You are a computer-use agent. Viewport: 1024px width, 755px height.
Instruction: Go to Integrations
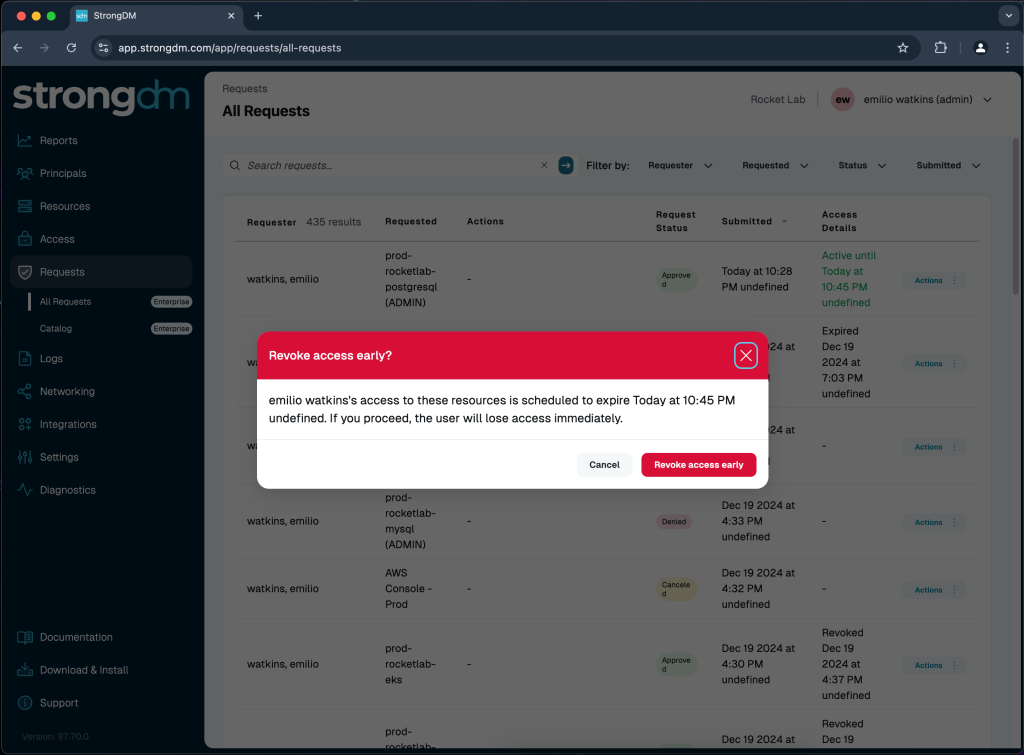coord(68,424)
